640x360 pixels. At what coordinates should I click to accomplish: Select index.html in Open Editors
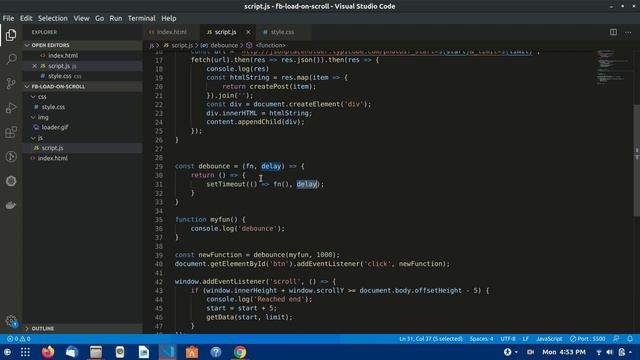click(x=63, y=56)
